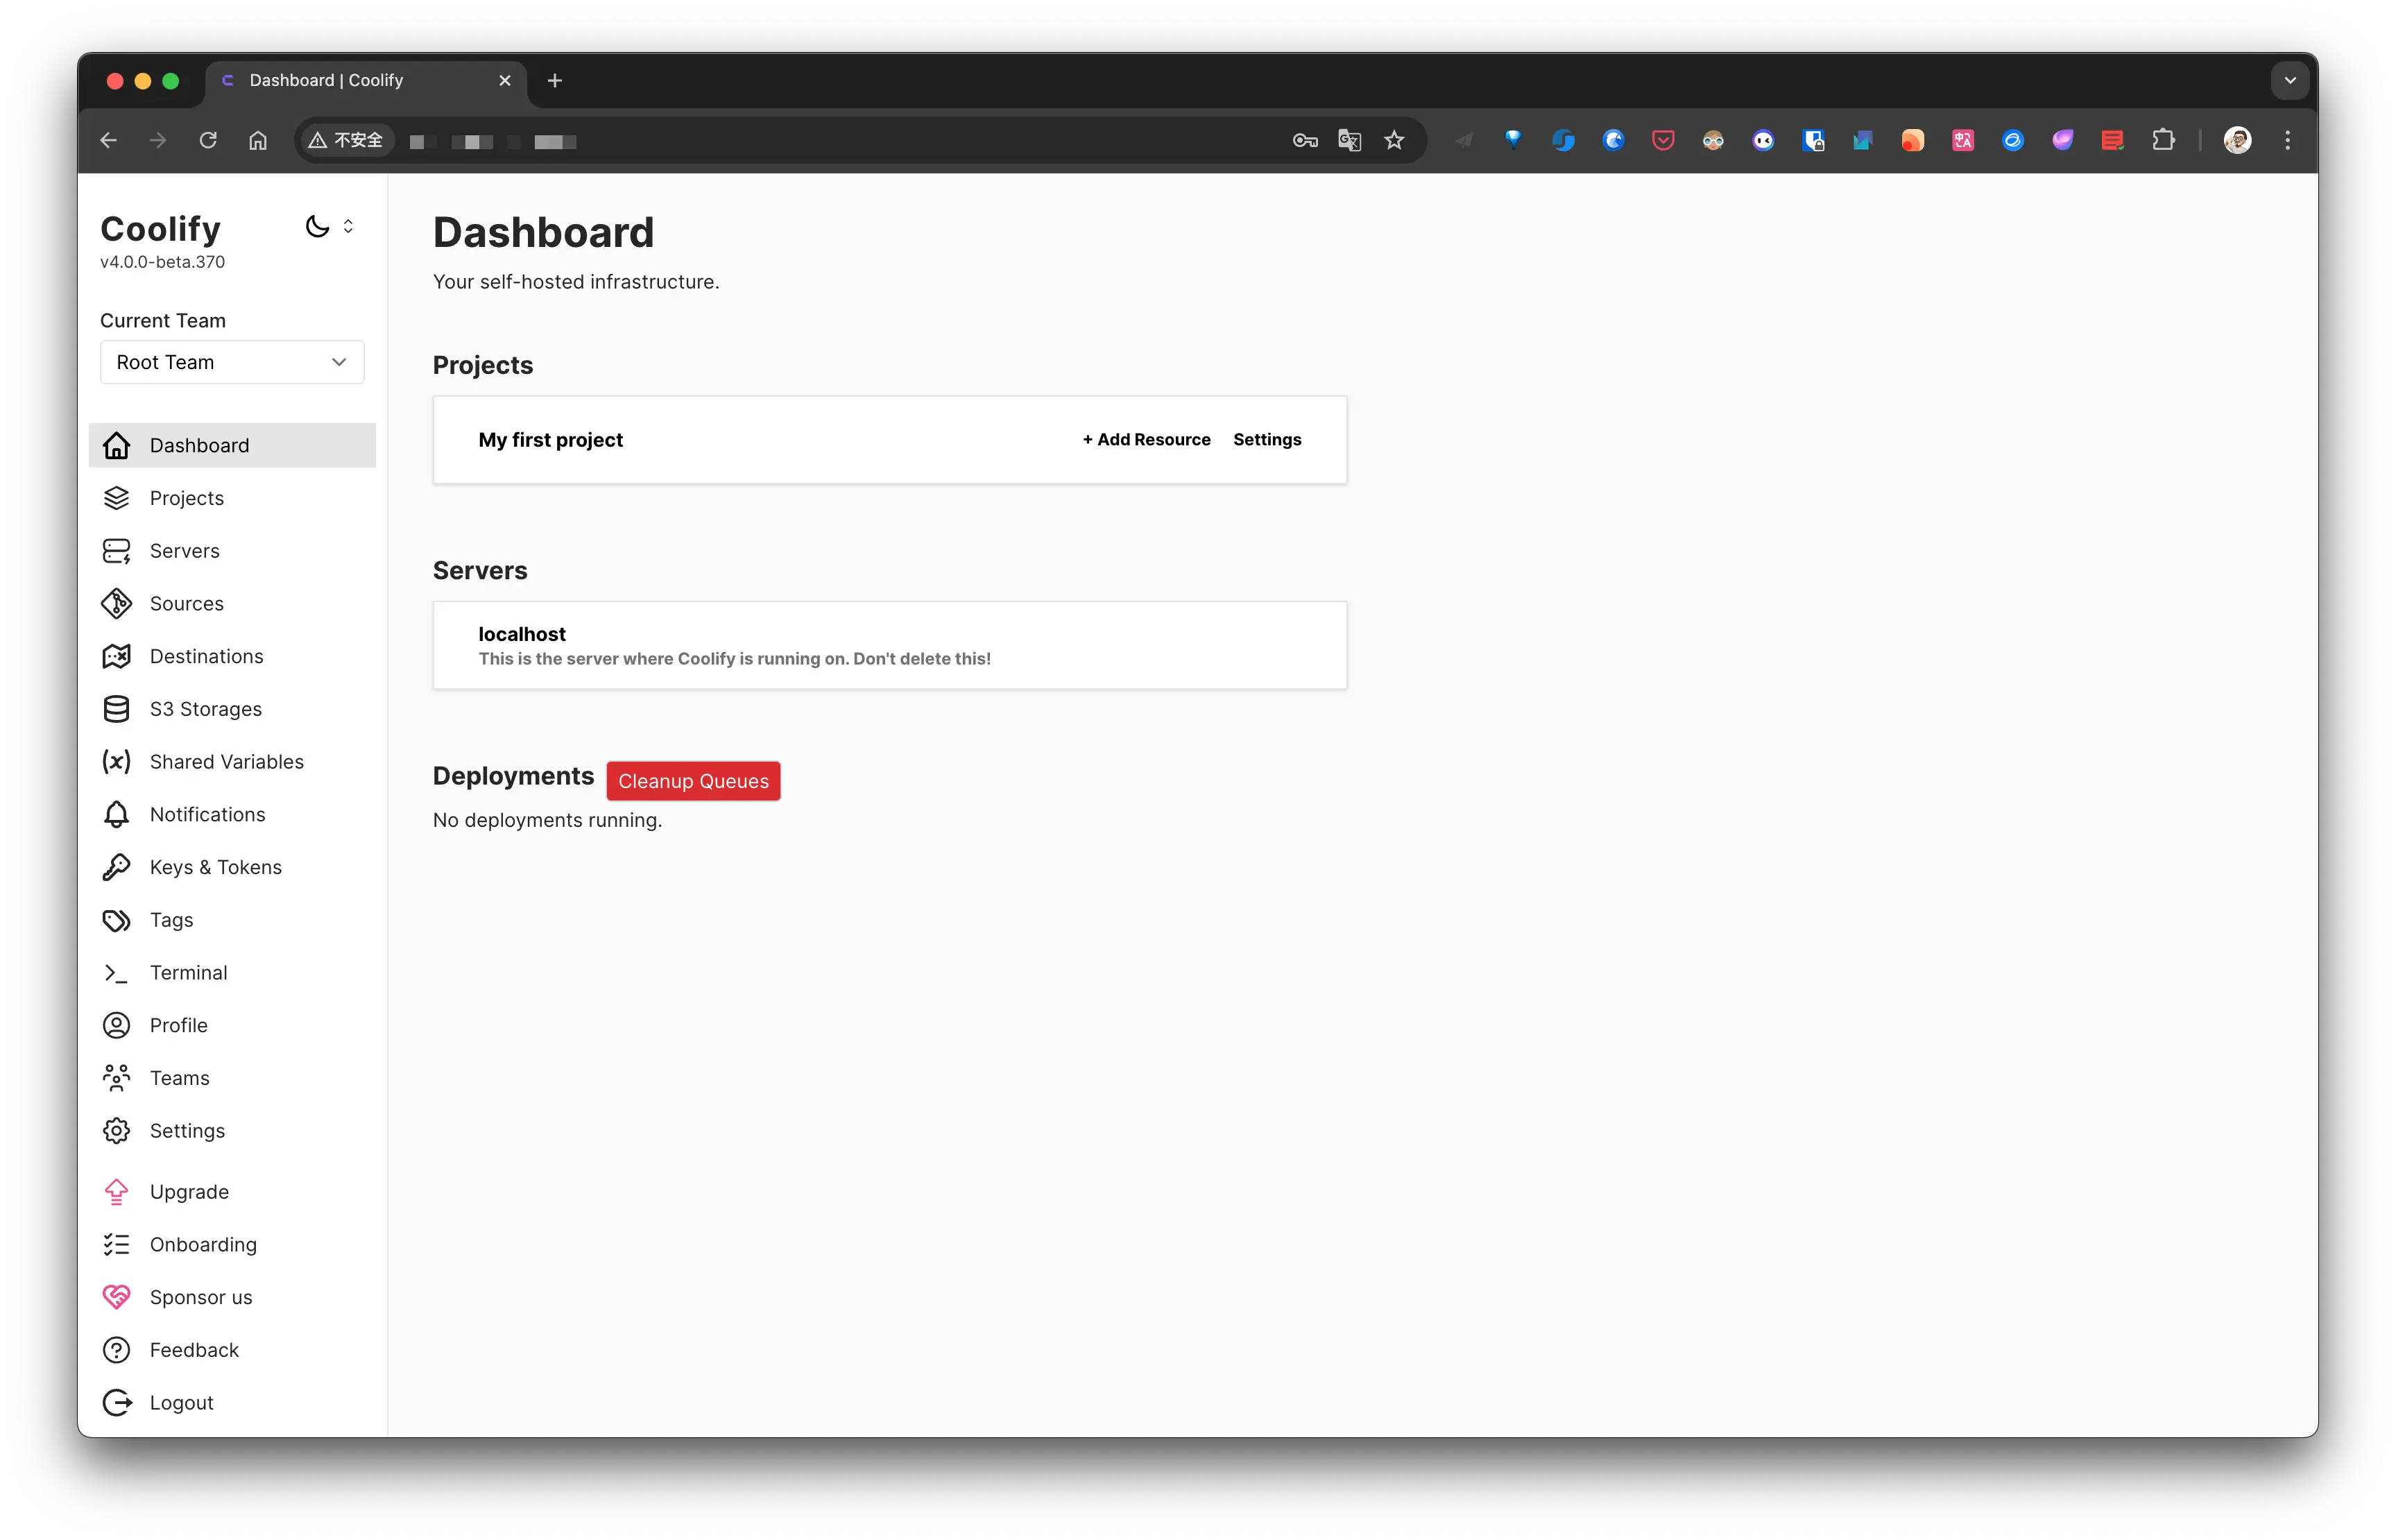
Task: Open the Root Team dropdown
Action: [x=232, y=362]
